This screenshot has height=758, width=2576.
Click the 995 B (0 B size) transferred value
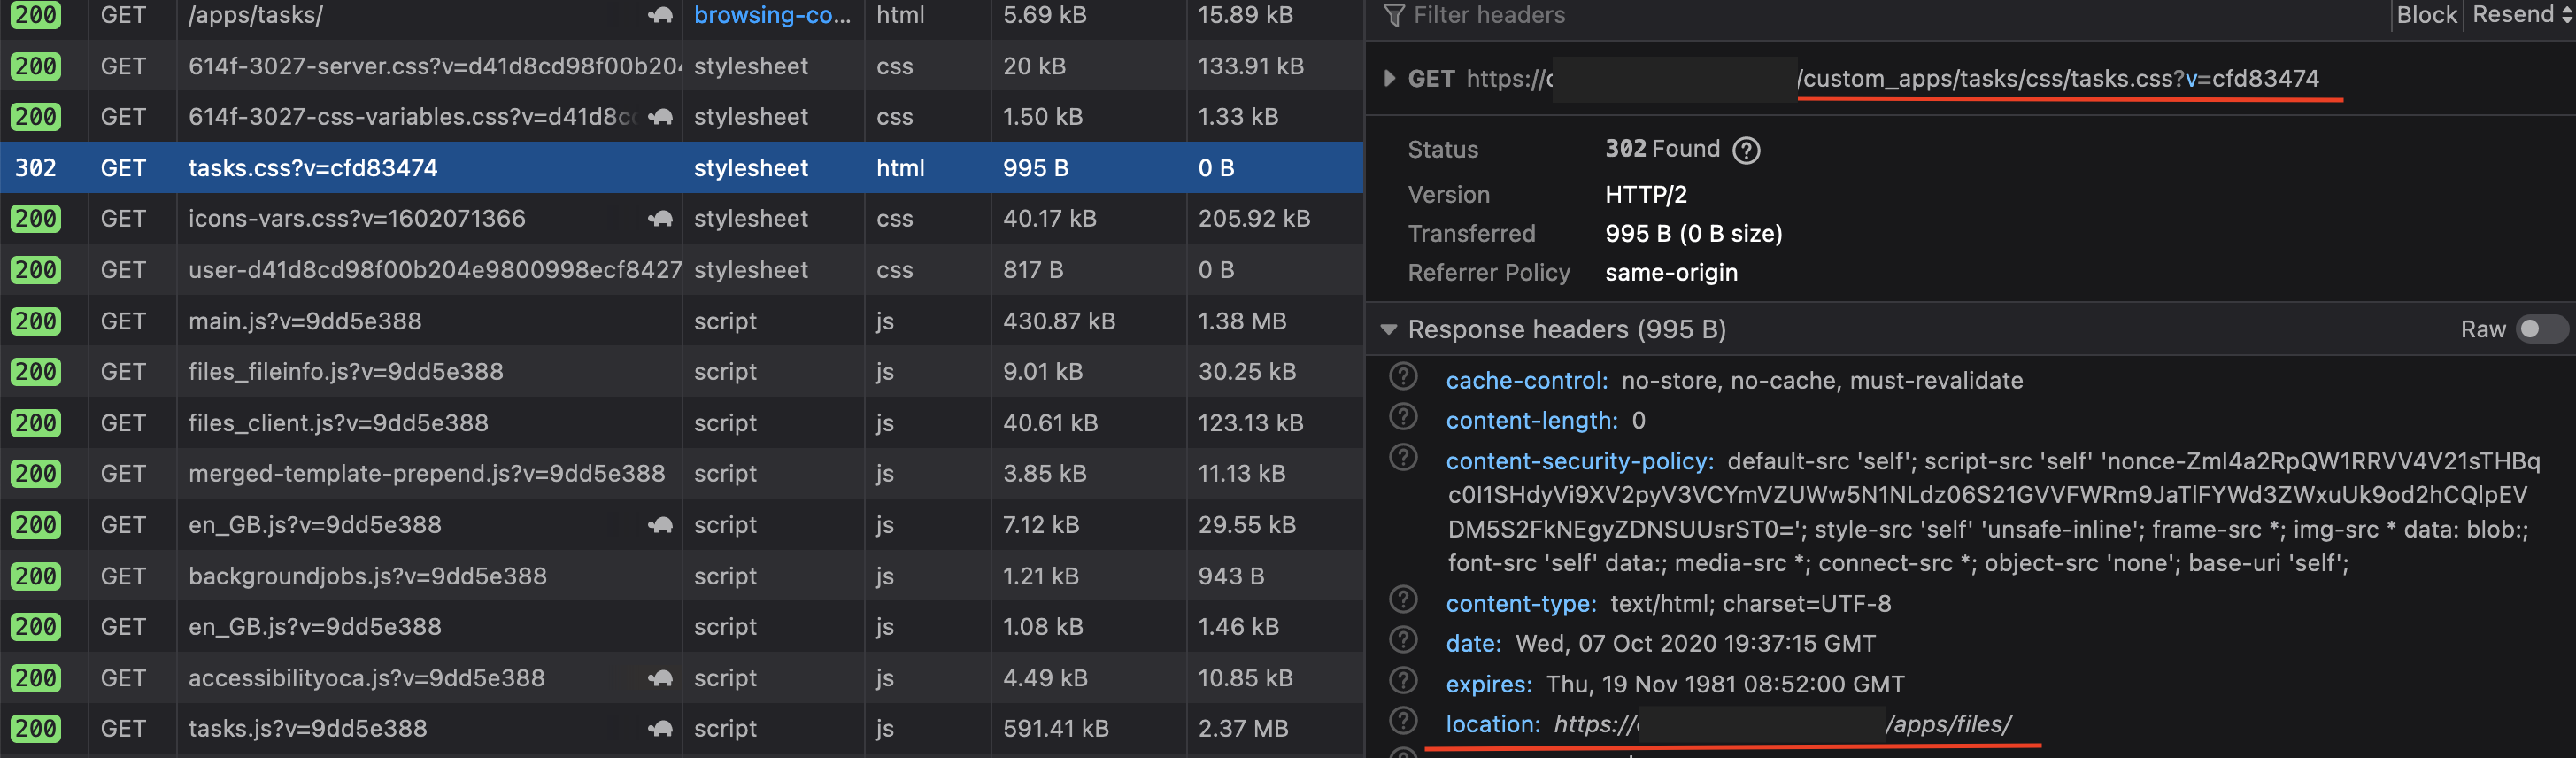coord(1693,234)
